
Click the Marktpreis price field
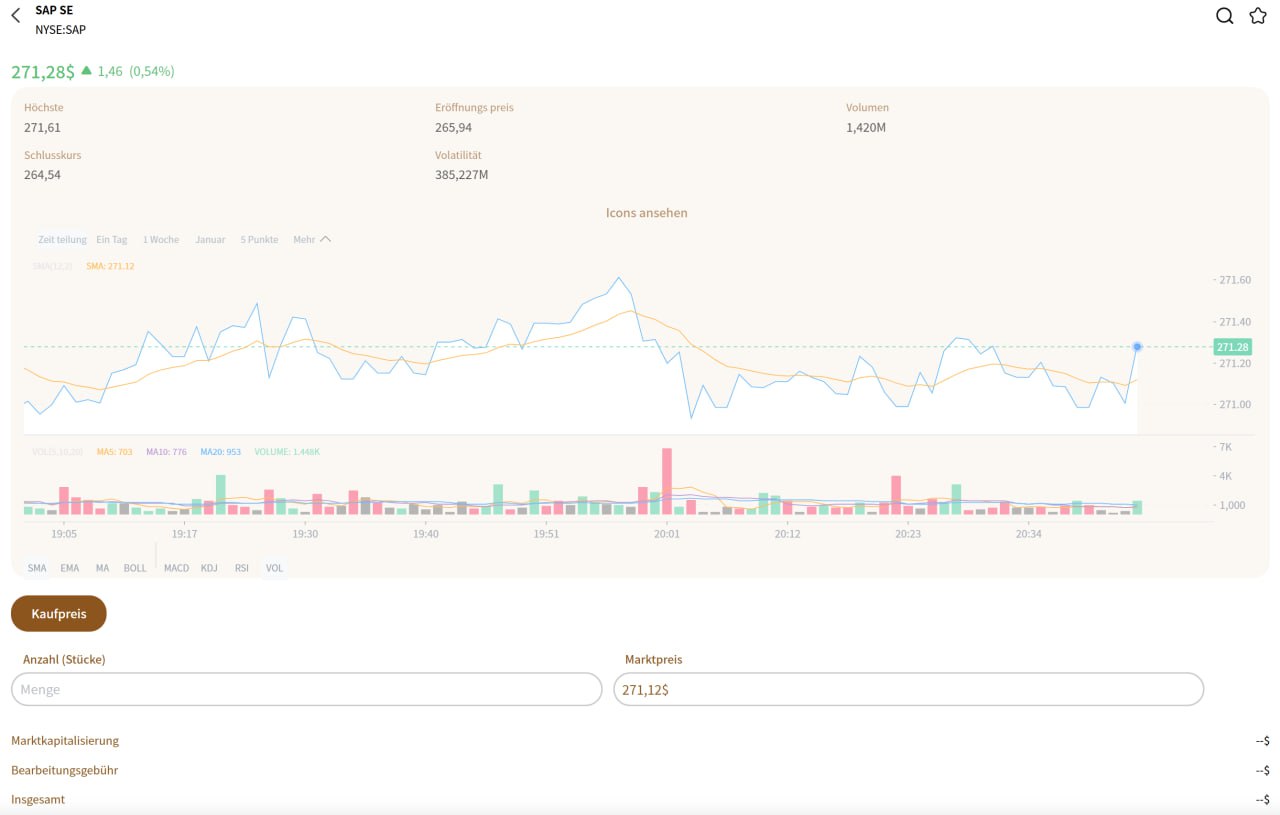908,690
